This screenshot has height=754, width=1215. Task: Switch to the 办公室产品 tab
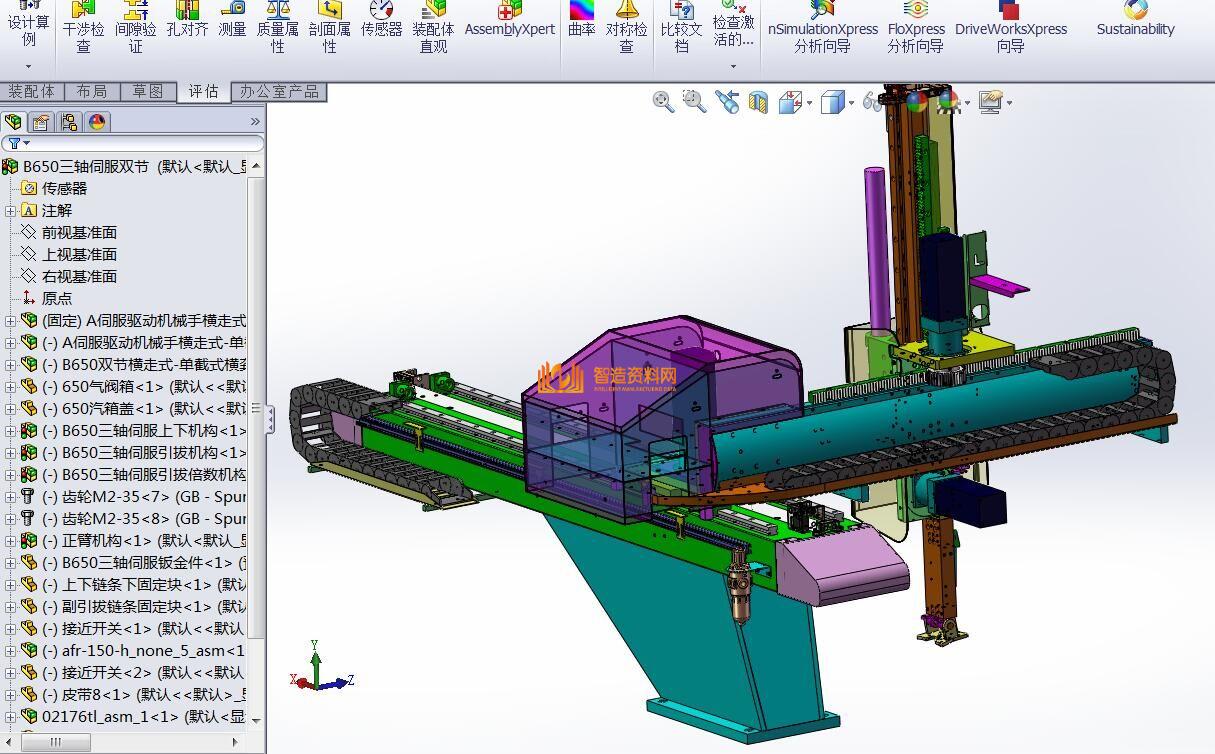point(279,92)
